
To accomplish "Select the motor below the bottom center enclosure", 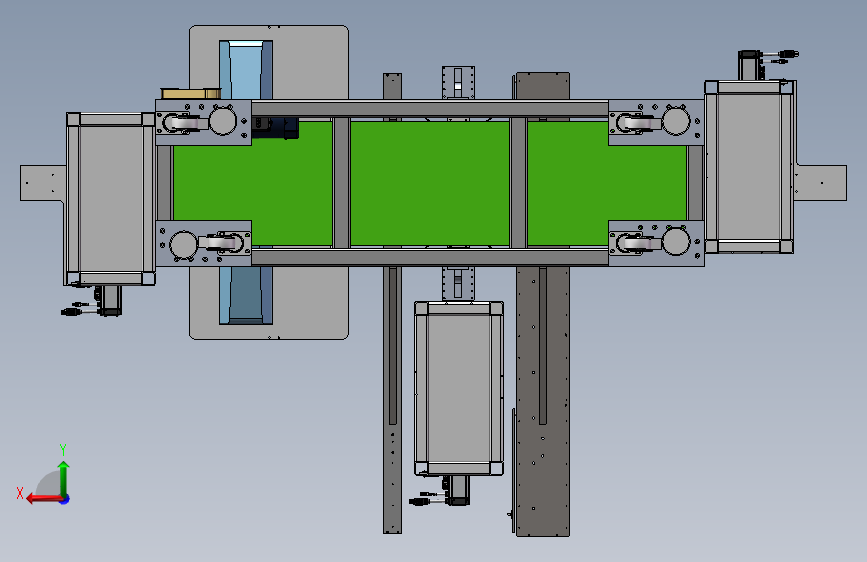I will pos(458,490).
